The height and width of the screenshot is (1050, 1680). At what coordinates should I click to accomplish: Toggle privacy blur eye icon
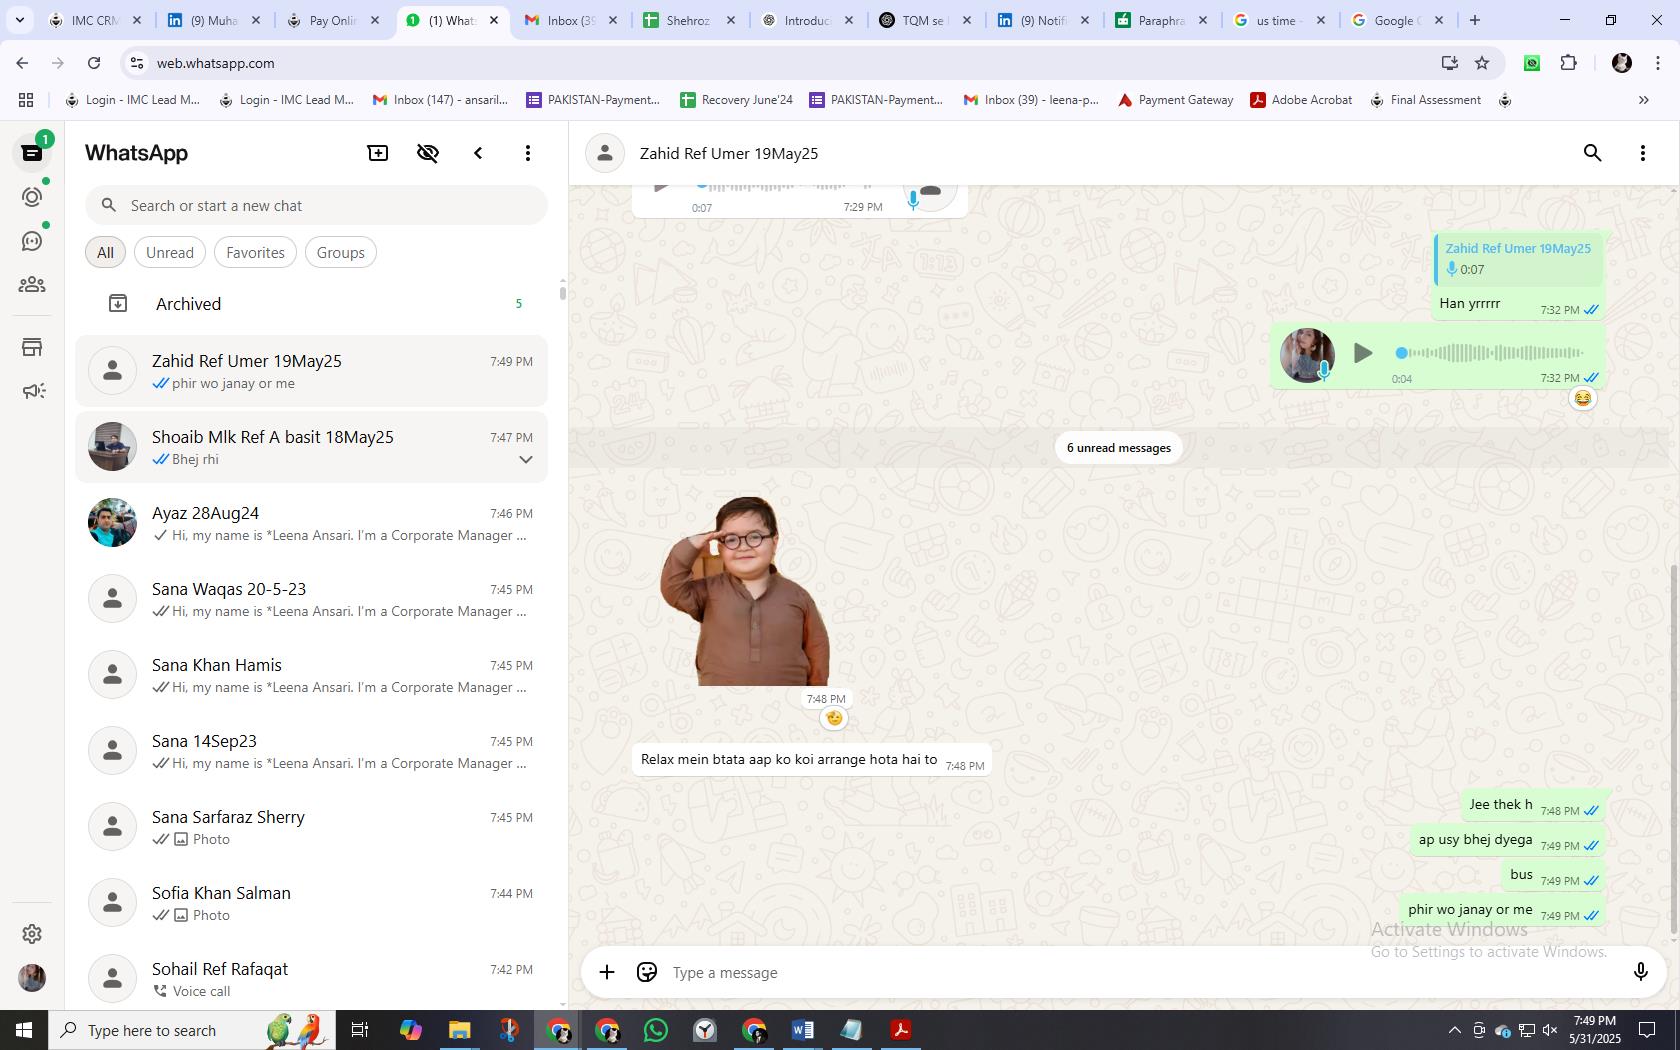coord(428,153)
